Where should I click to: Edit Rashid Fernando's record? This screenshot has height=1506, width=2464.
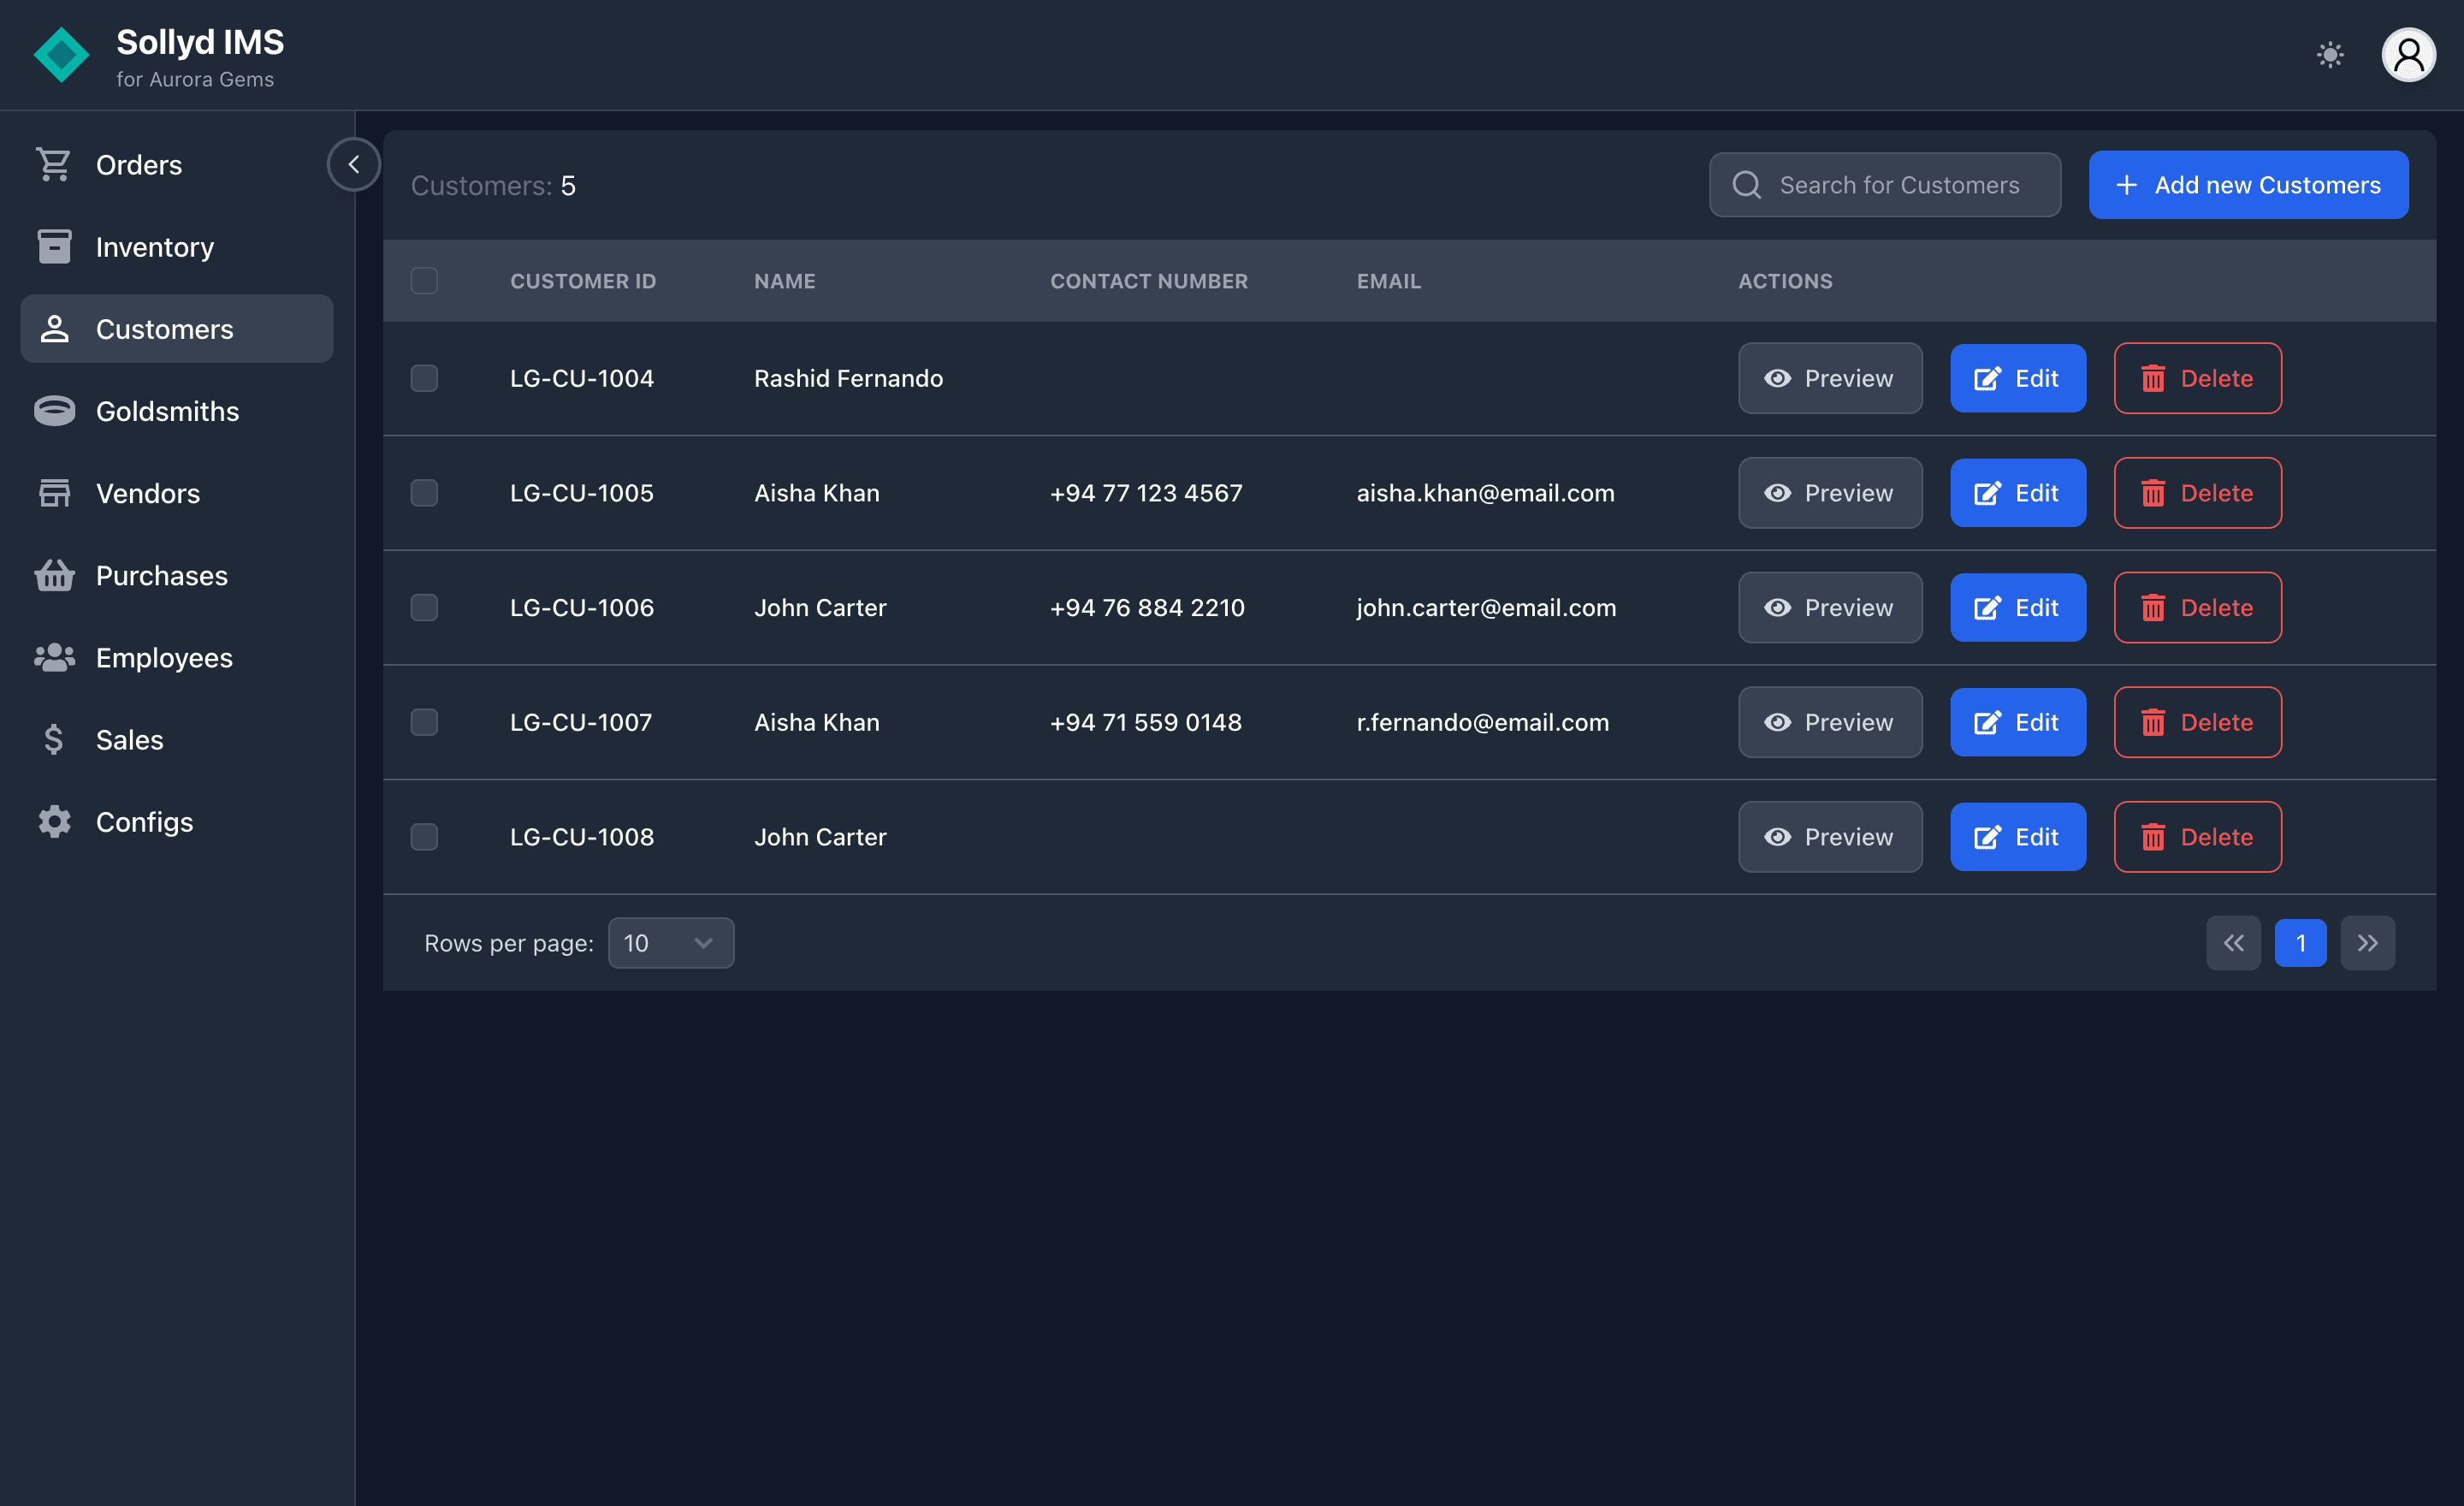pyautogui.click(x=2017, y=378)
